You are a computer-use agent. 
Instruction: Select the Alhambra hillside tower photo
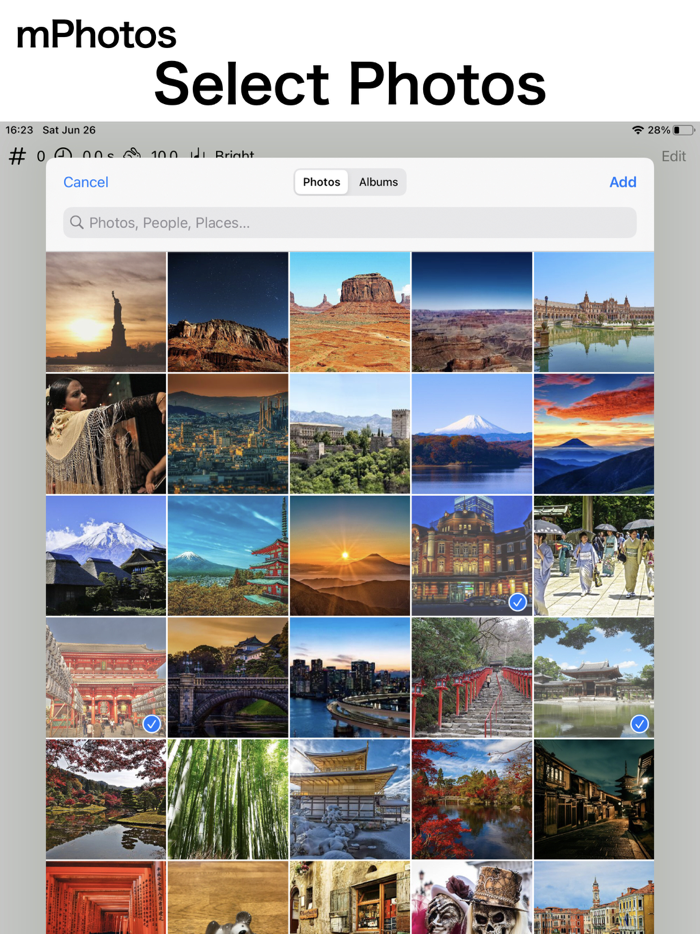point(350,434)
